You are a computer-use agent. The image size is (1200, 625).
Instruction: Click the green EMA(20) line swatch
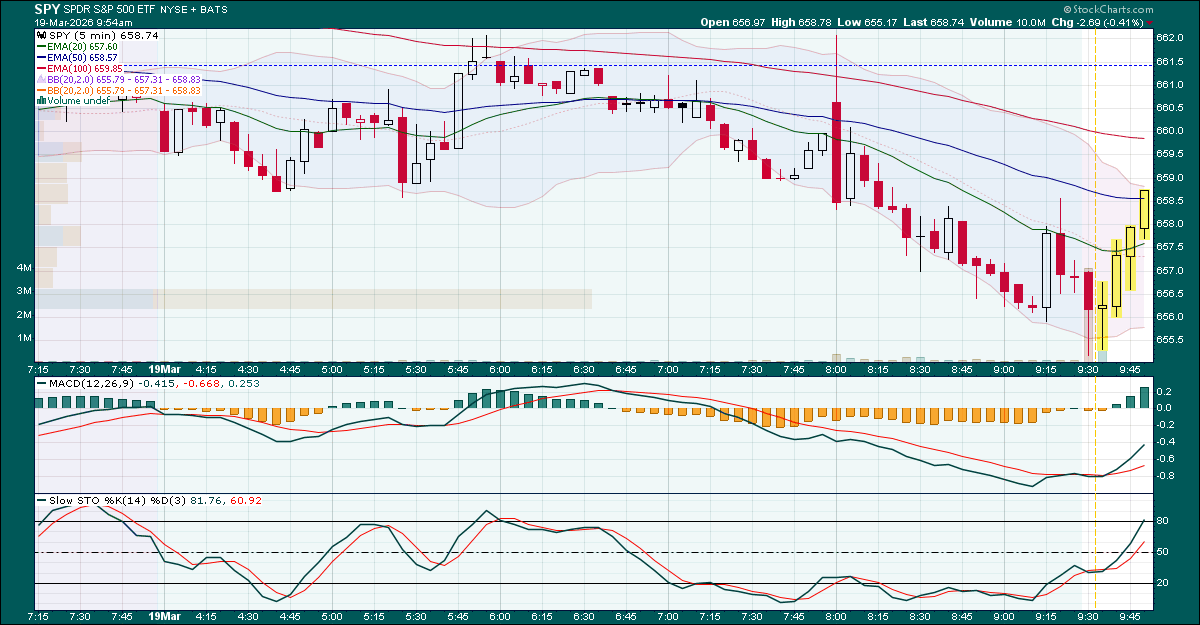click(x=41, y=46)
